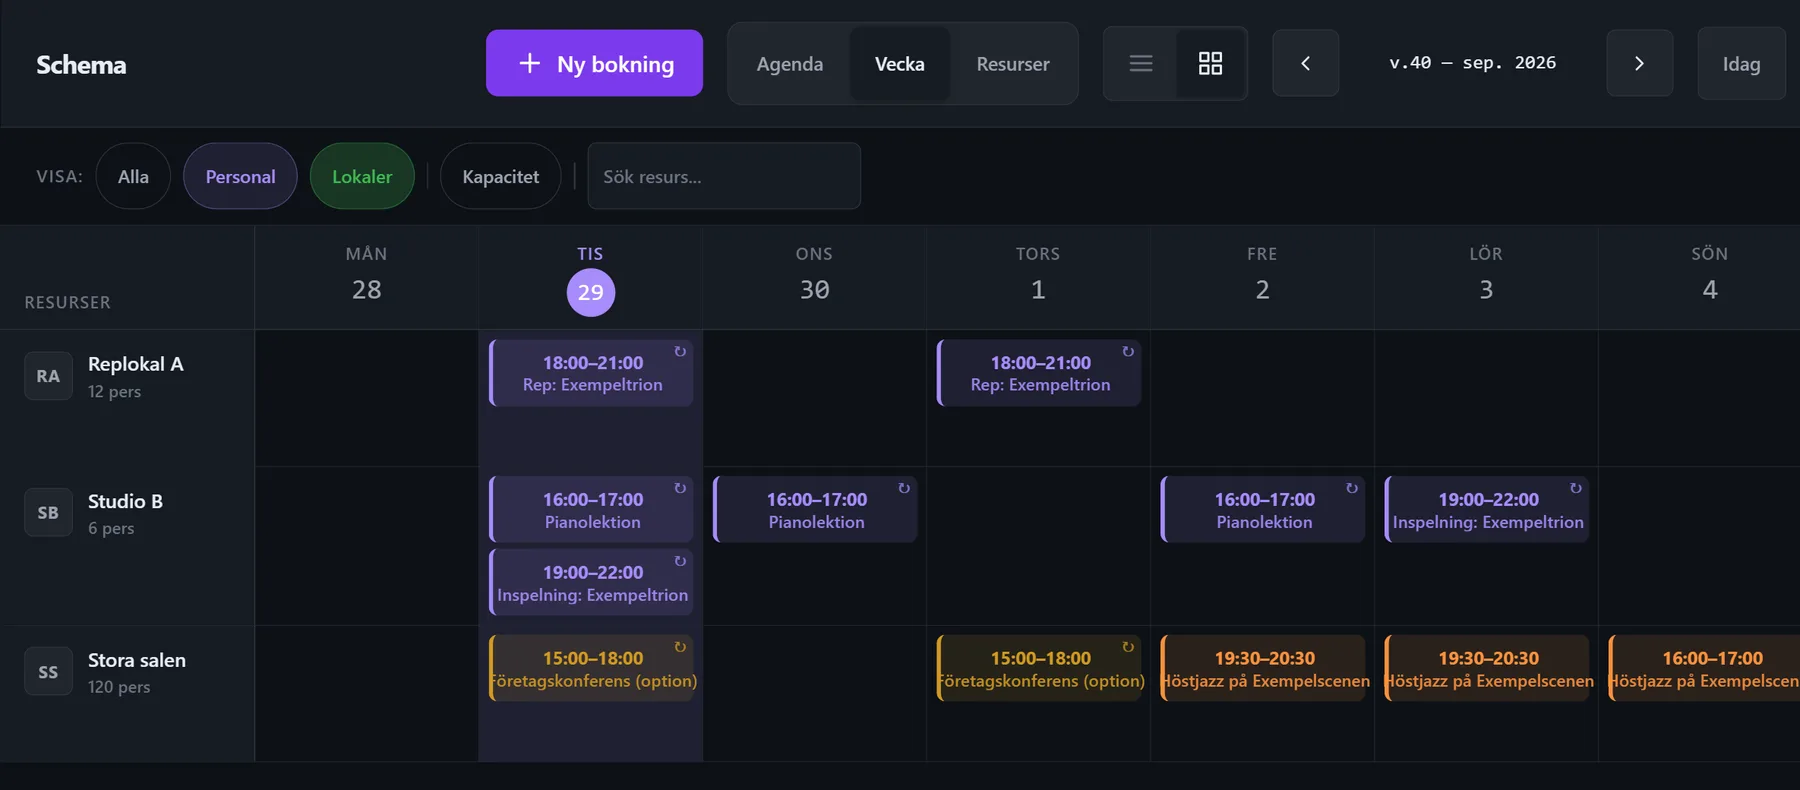The image size is (1800, 790).
Task: Select the Vecka view tab
Action: coord(900,64)
